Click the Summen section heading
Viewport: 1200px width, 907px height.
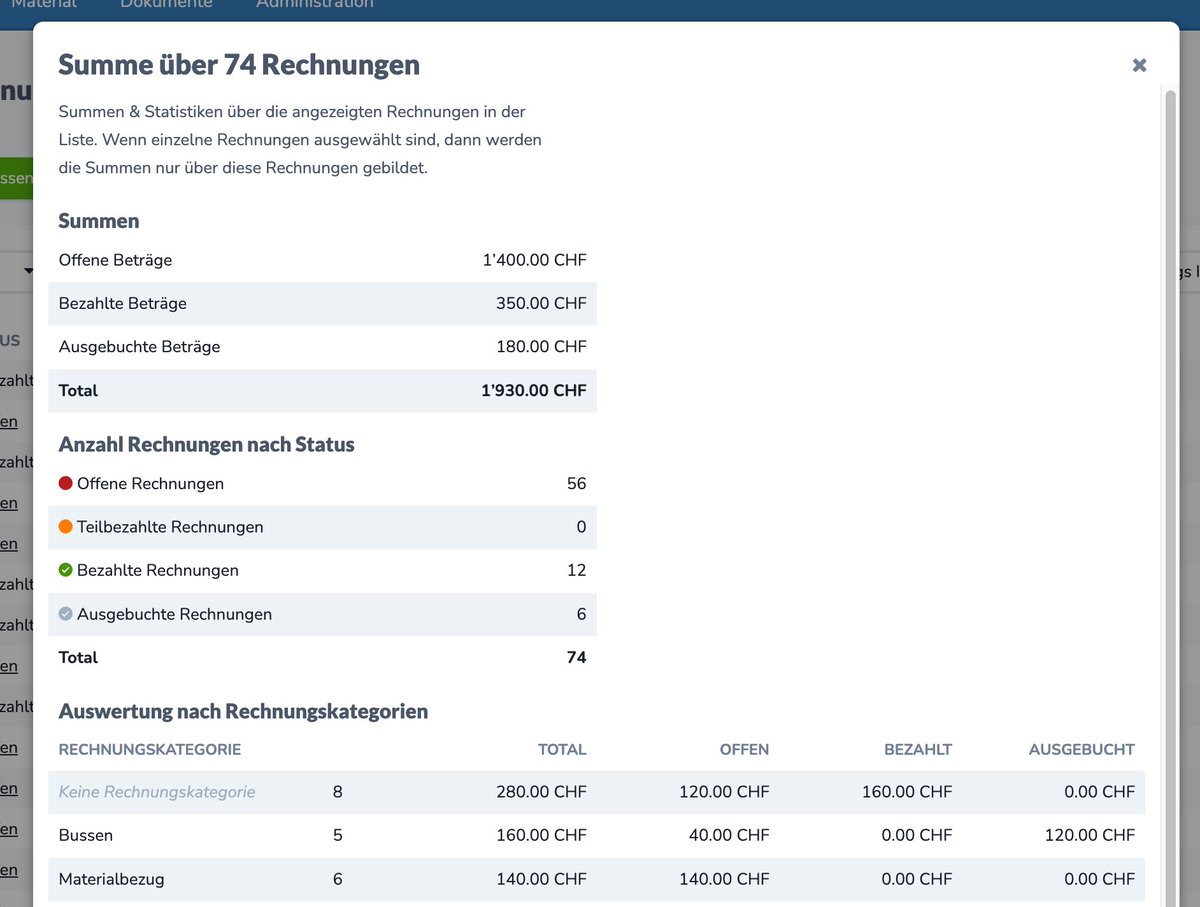99,221
